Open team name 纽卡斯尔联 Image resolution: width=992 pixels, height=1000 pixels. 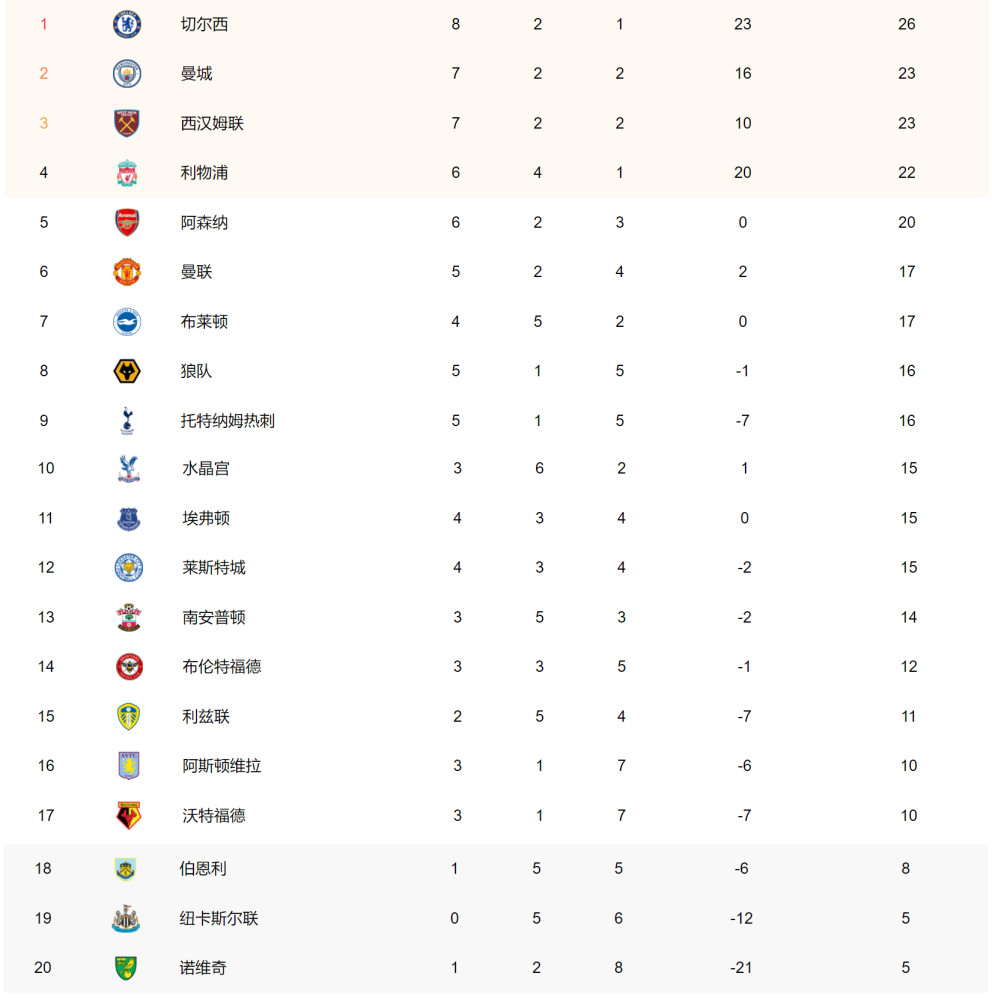point(219,918)
